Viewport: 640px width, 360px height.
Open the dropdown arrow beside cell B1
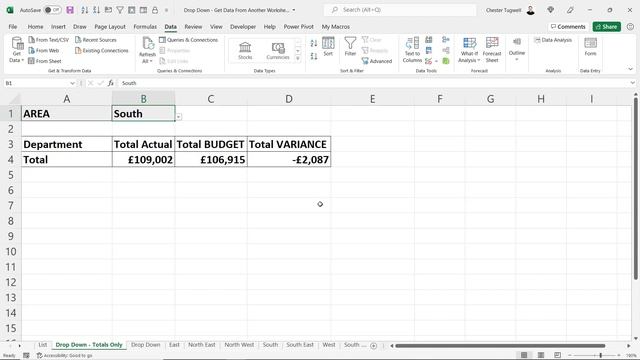(179, 117)
